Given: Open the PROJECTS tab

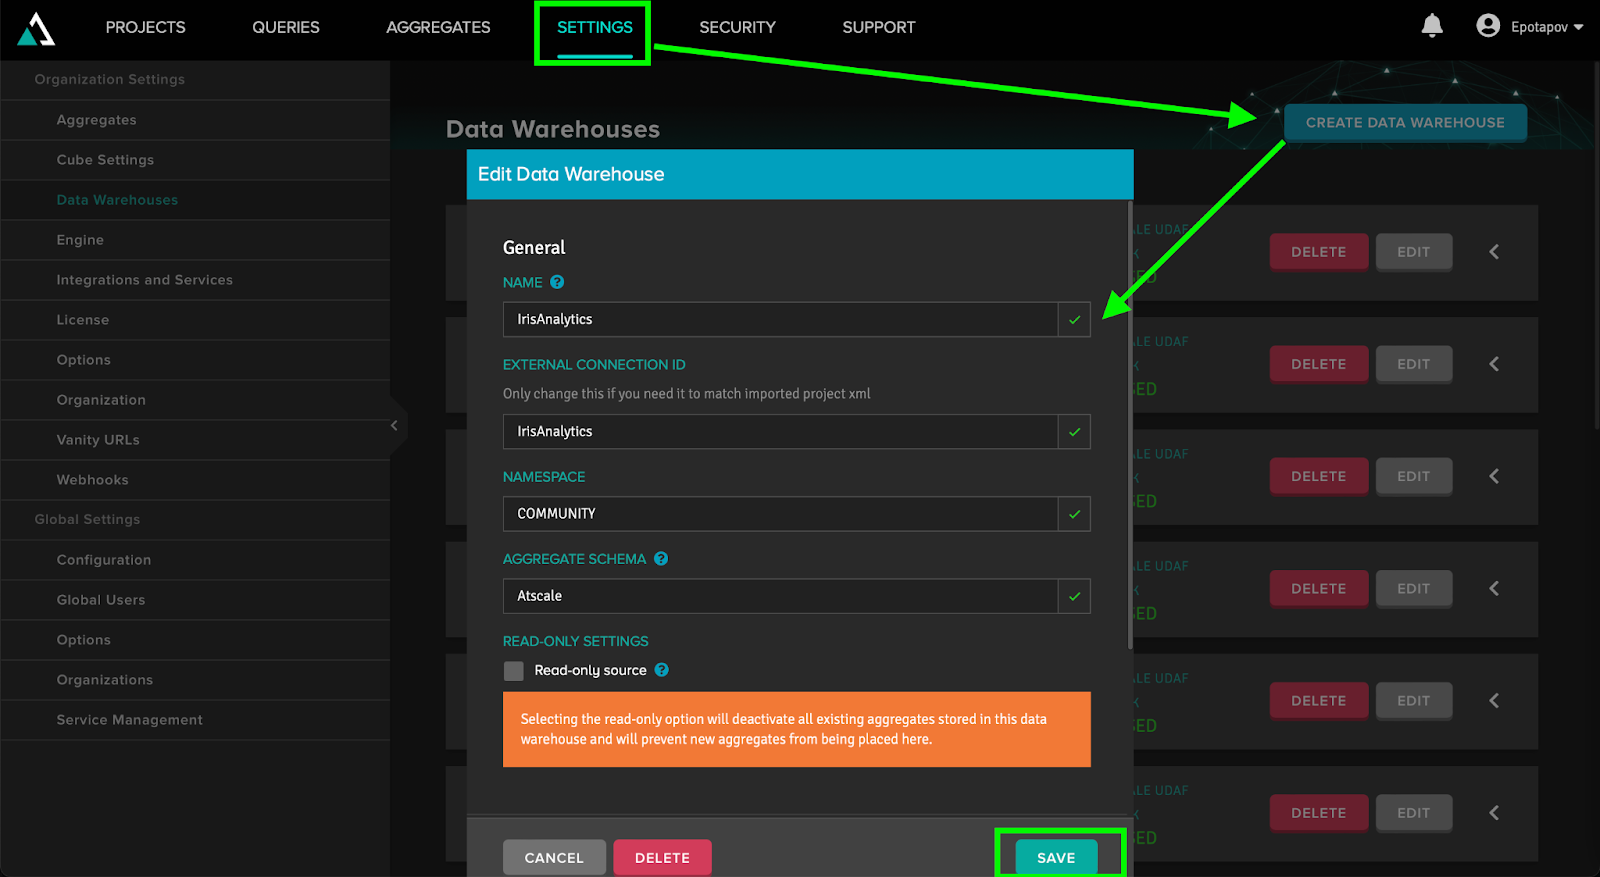Looking at the screenshot, I should (146, 28).
